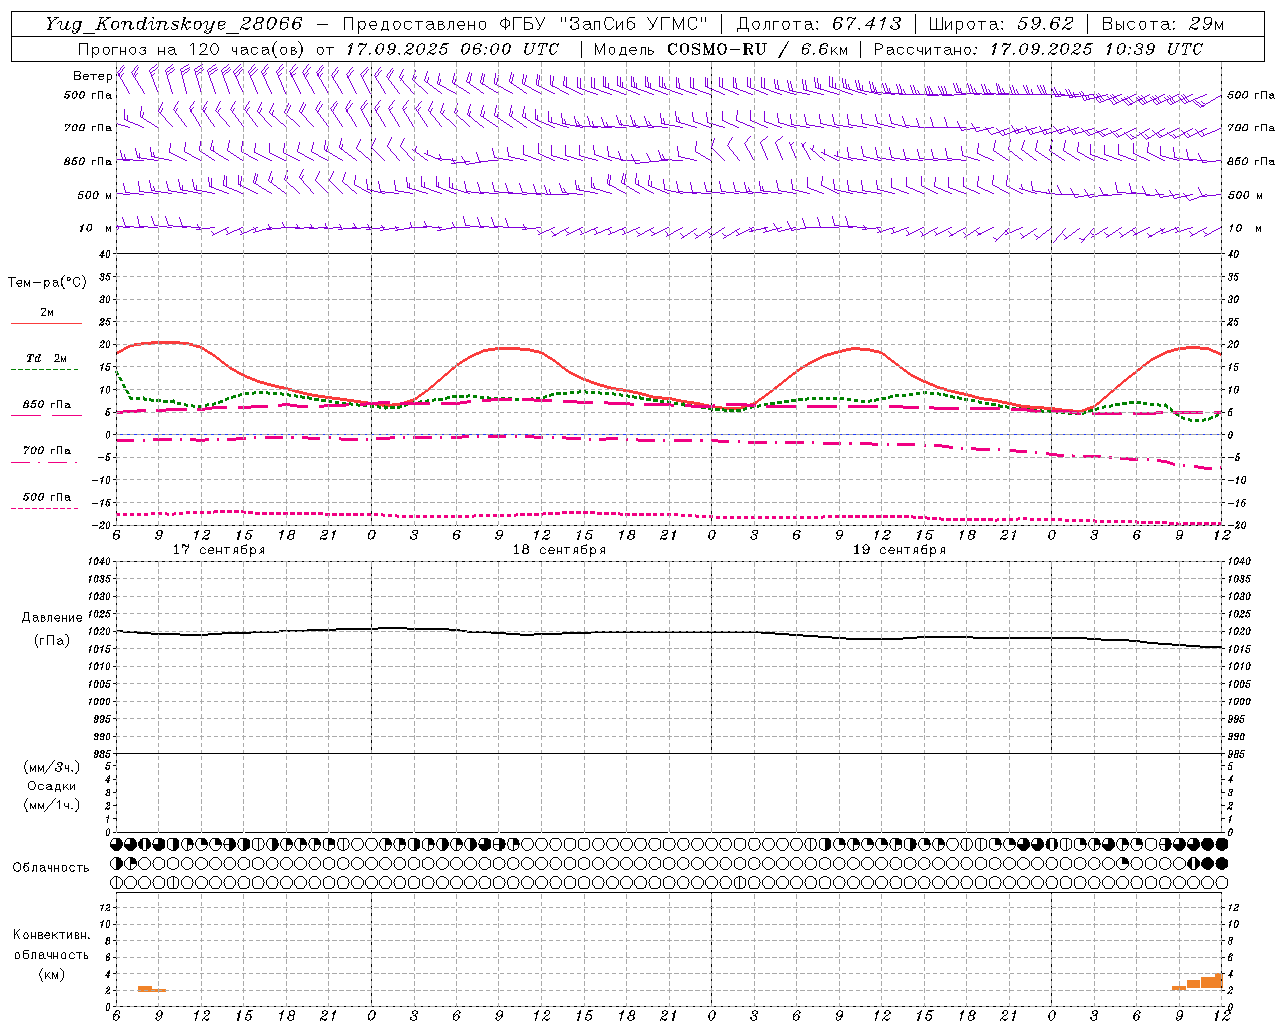The height and width of the screenshot is (1024, 1280).
Task: Click the Тем-ра(°C) temperature panel label
Action: [47, 283]
